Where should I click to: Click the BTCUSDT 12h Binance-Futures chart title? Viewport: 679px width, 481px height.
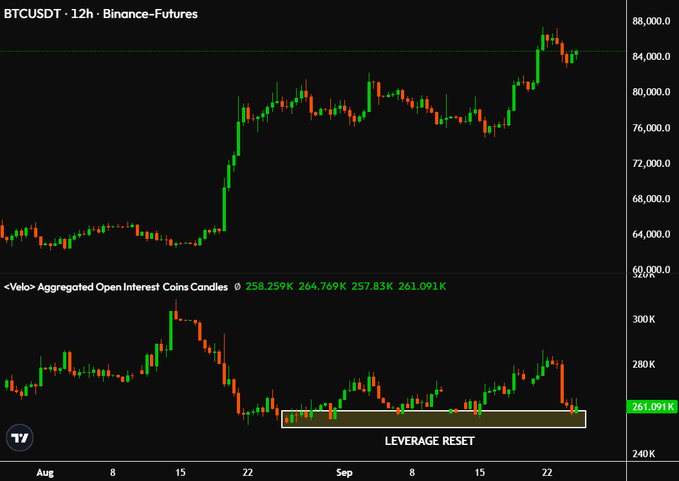(100, 14)
